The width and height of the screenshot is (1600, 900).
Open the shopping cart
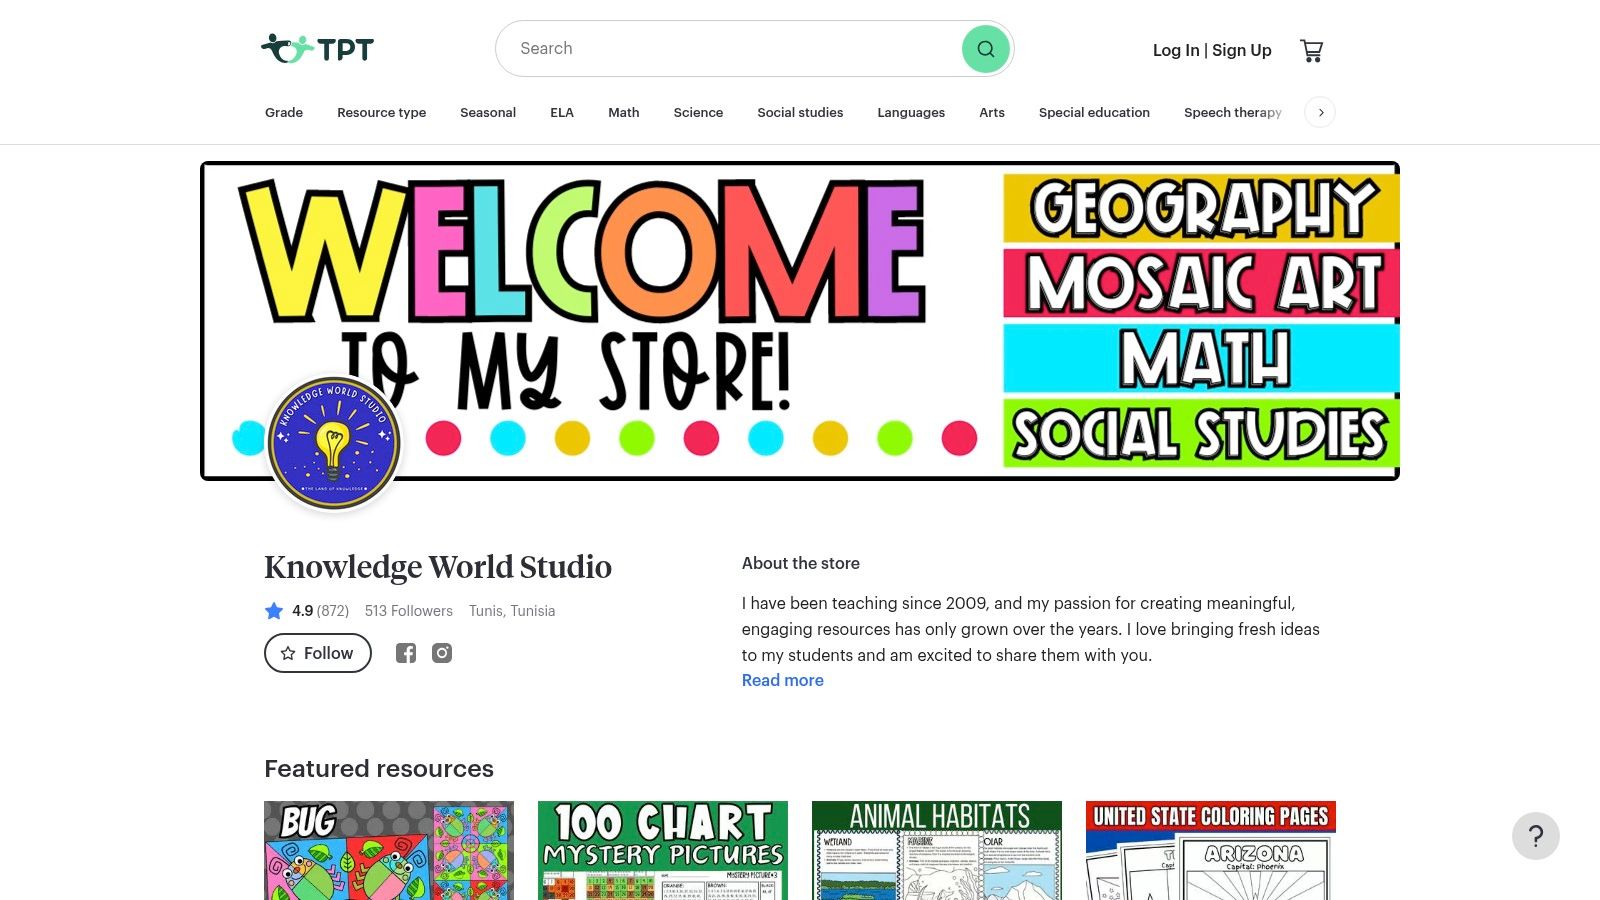(x=1311, y=50)
